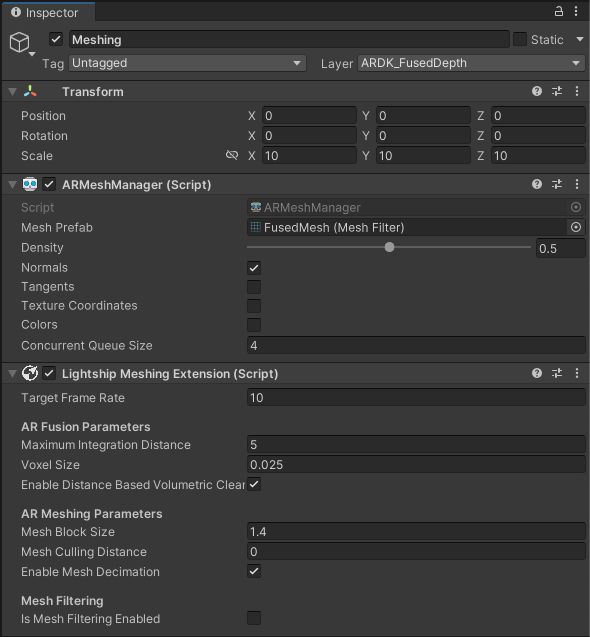Open ARMeshManager presets icon
Viewport: 590px width, 637px height.
tap(557, 184)
